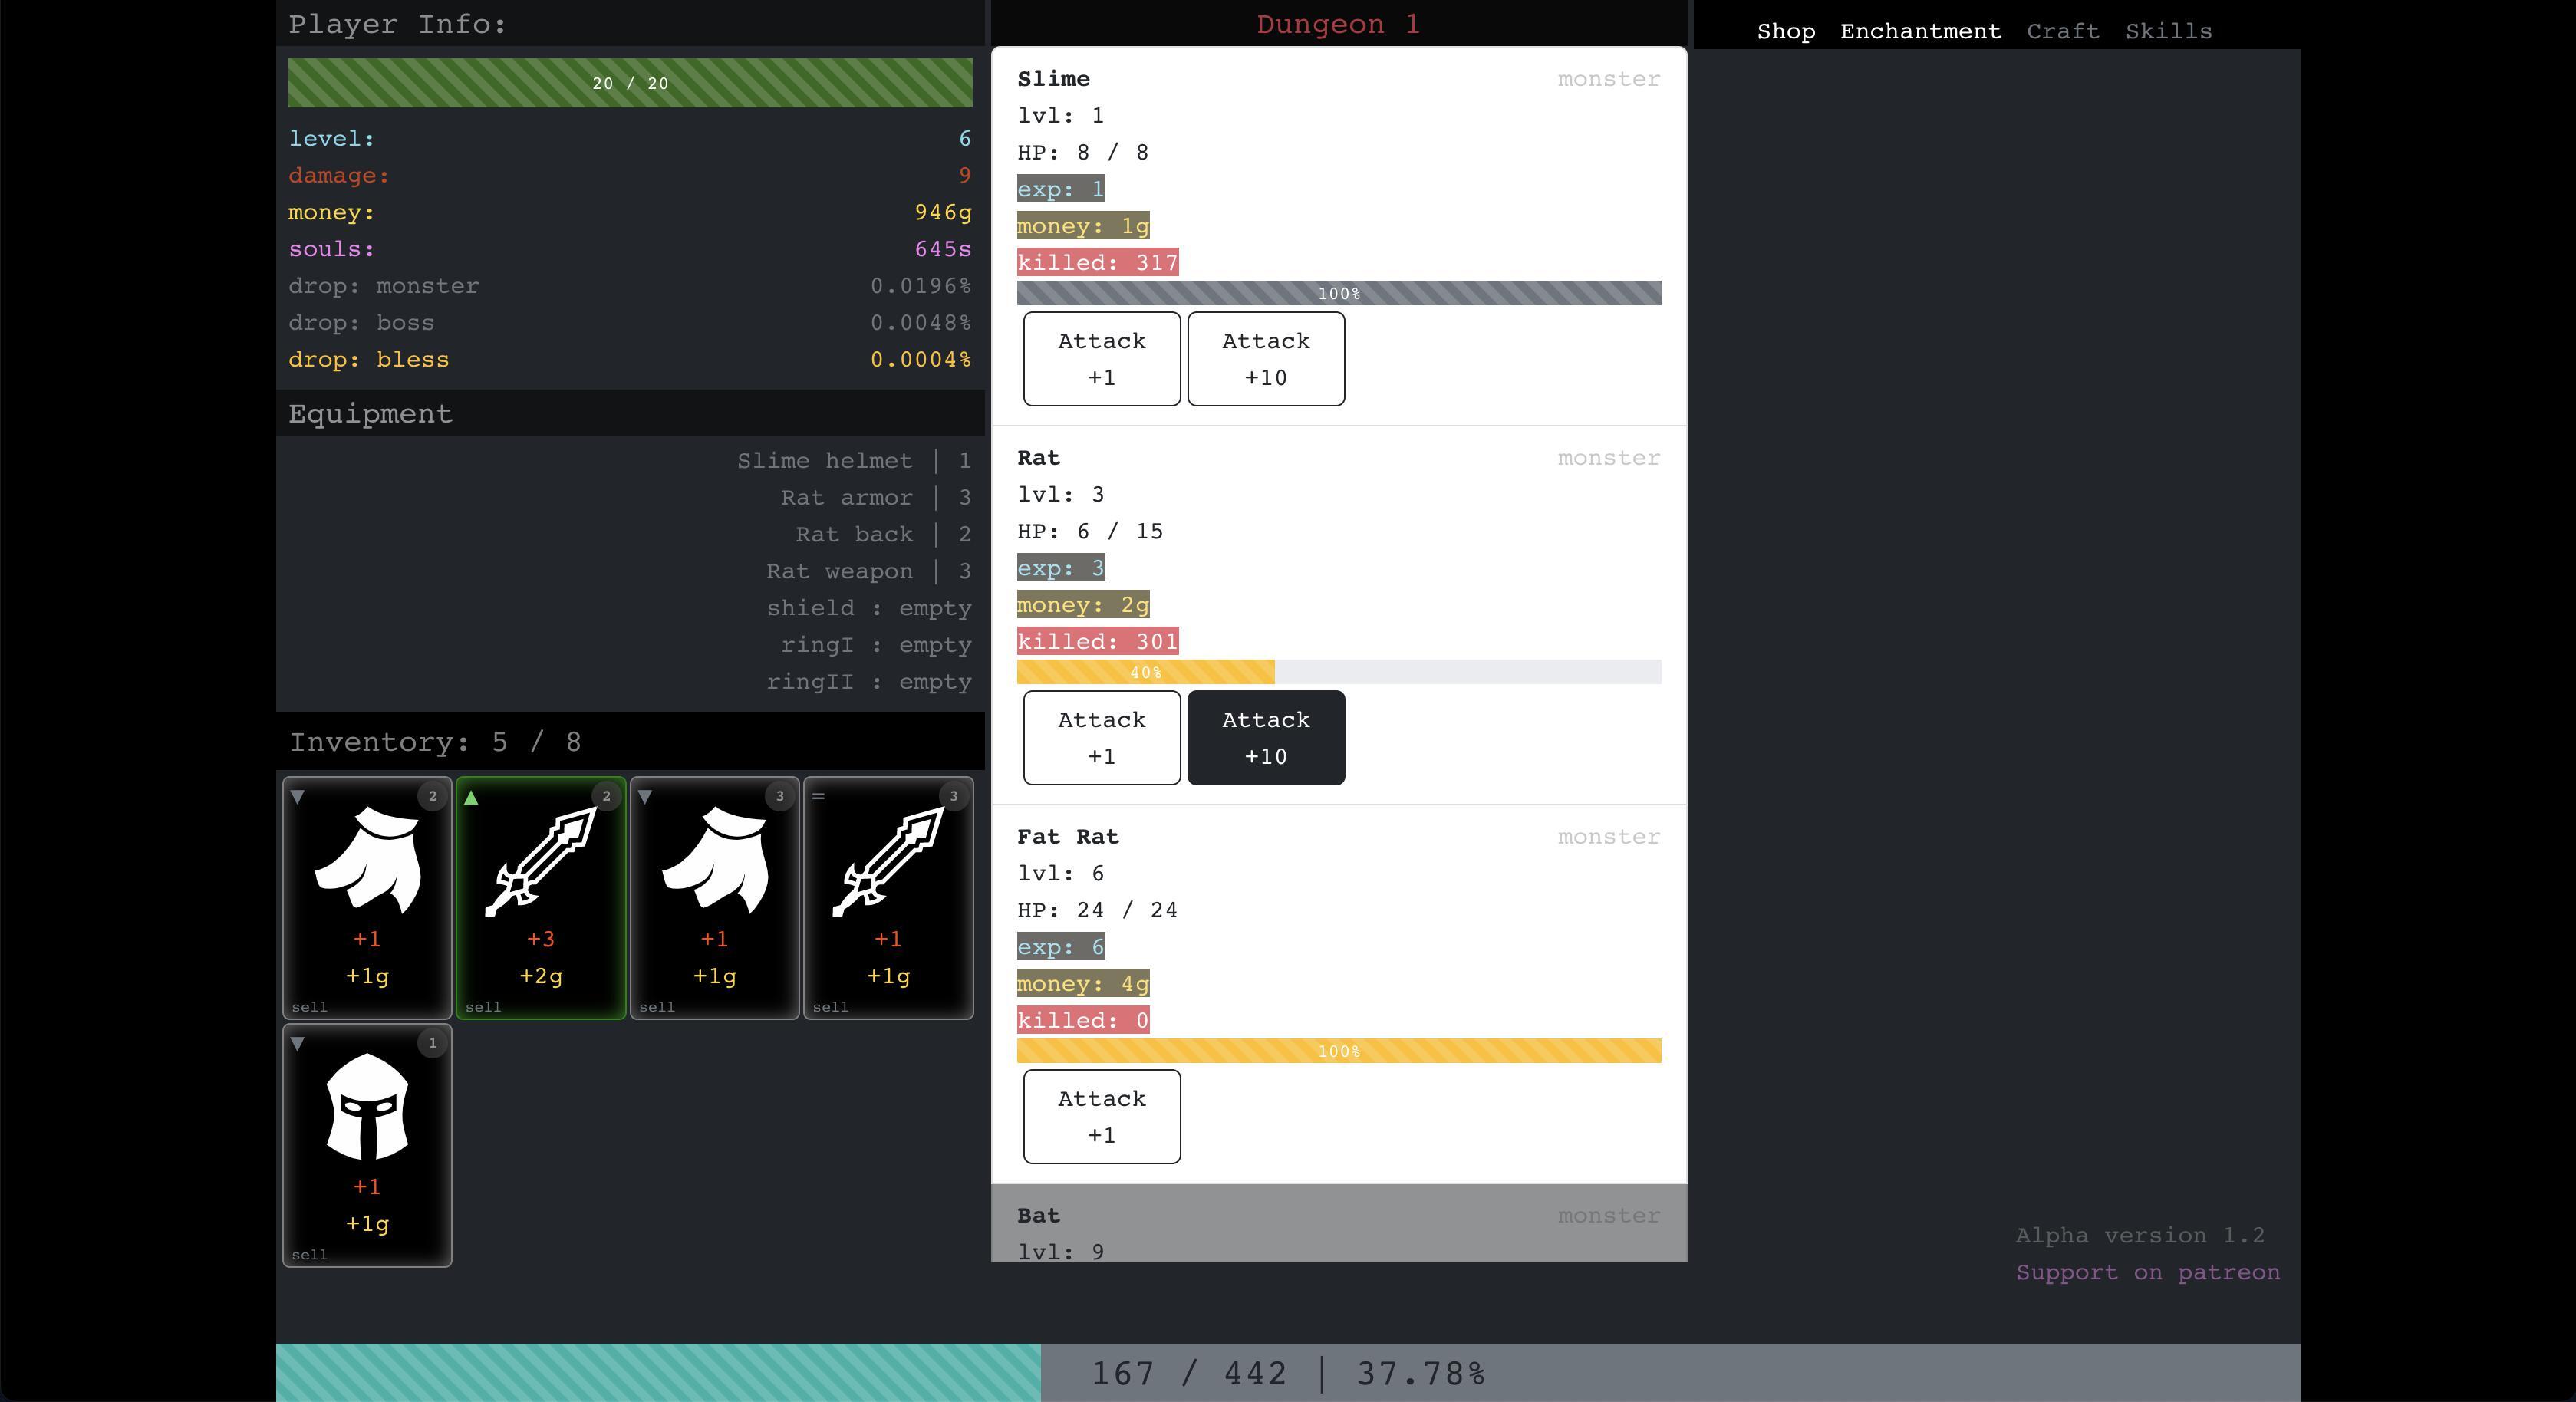Image resolution: width=2576 pixels, height=1402 pixels.
Task: Click the green-highlighted +3 sword item
Action: 540,880
